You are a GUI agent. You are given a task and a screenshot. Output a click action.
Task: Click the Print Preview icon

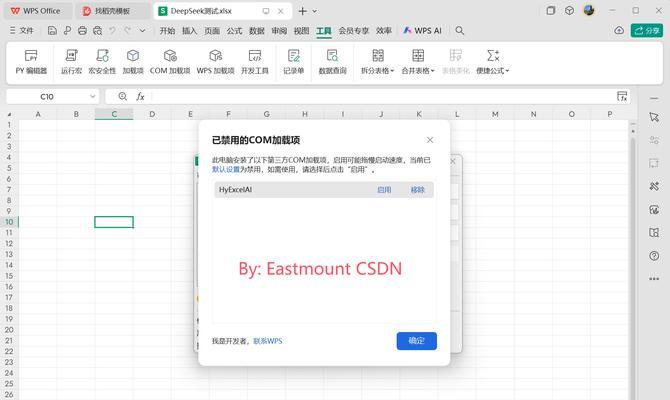point(98,30)
